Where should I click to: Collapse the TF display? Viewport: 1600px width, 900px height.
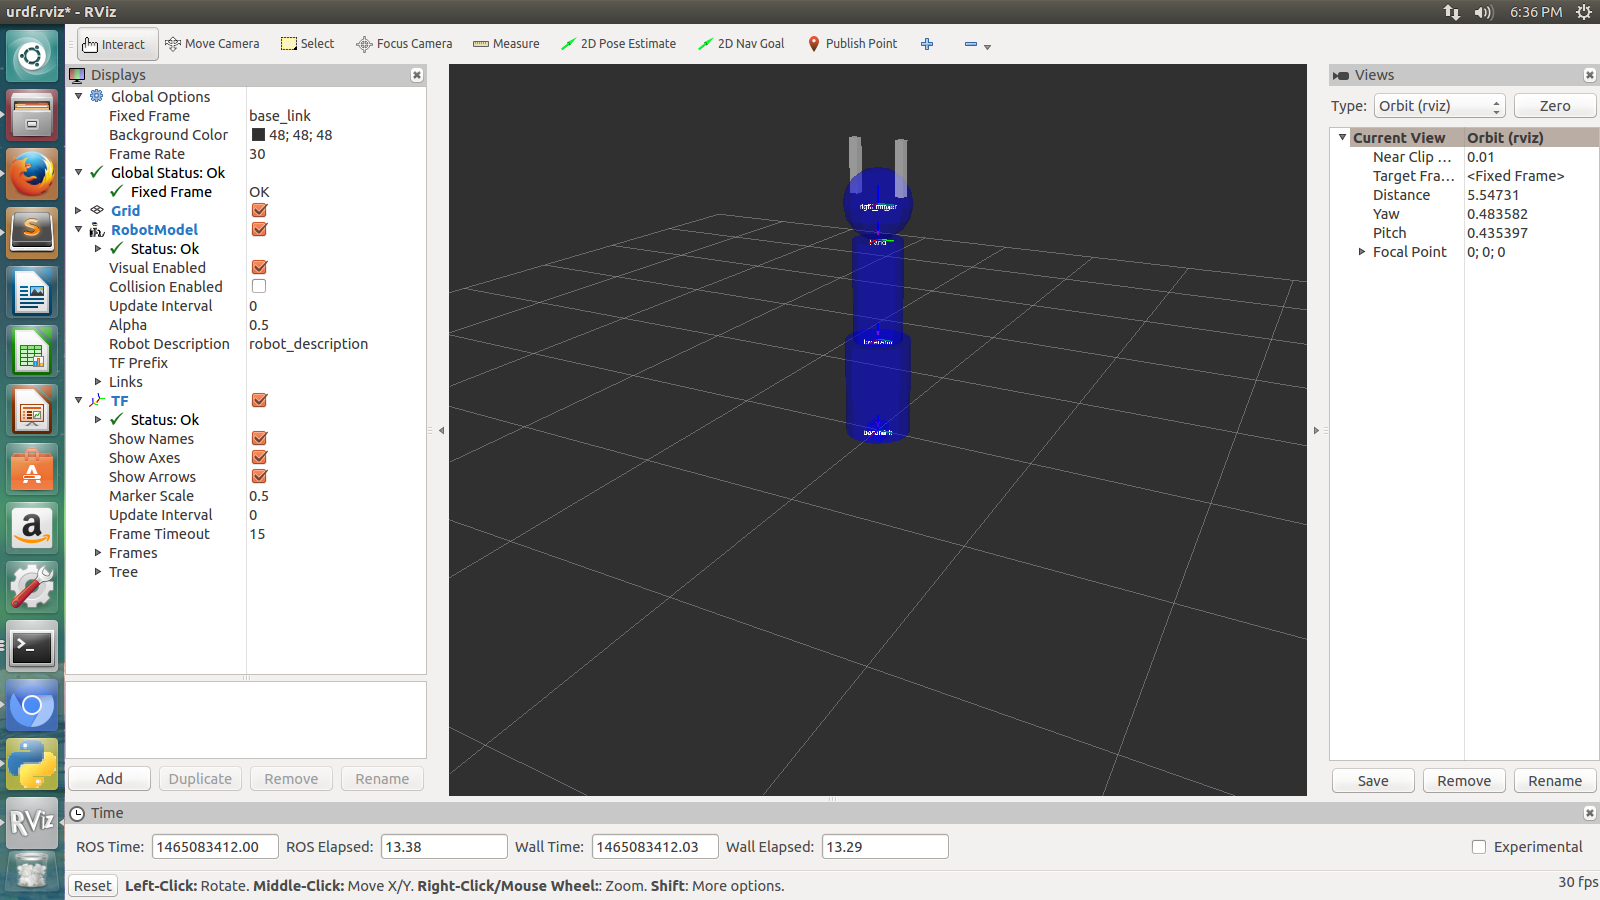point(79,400)
